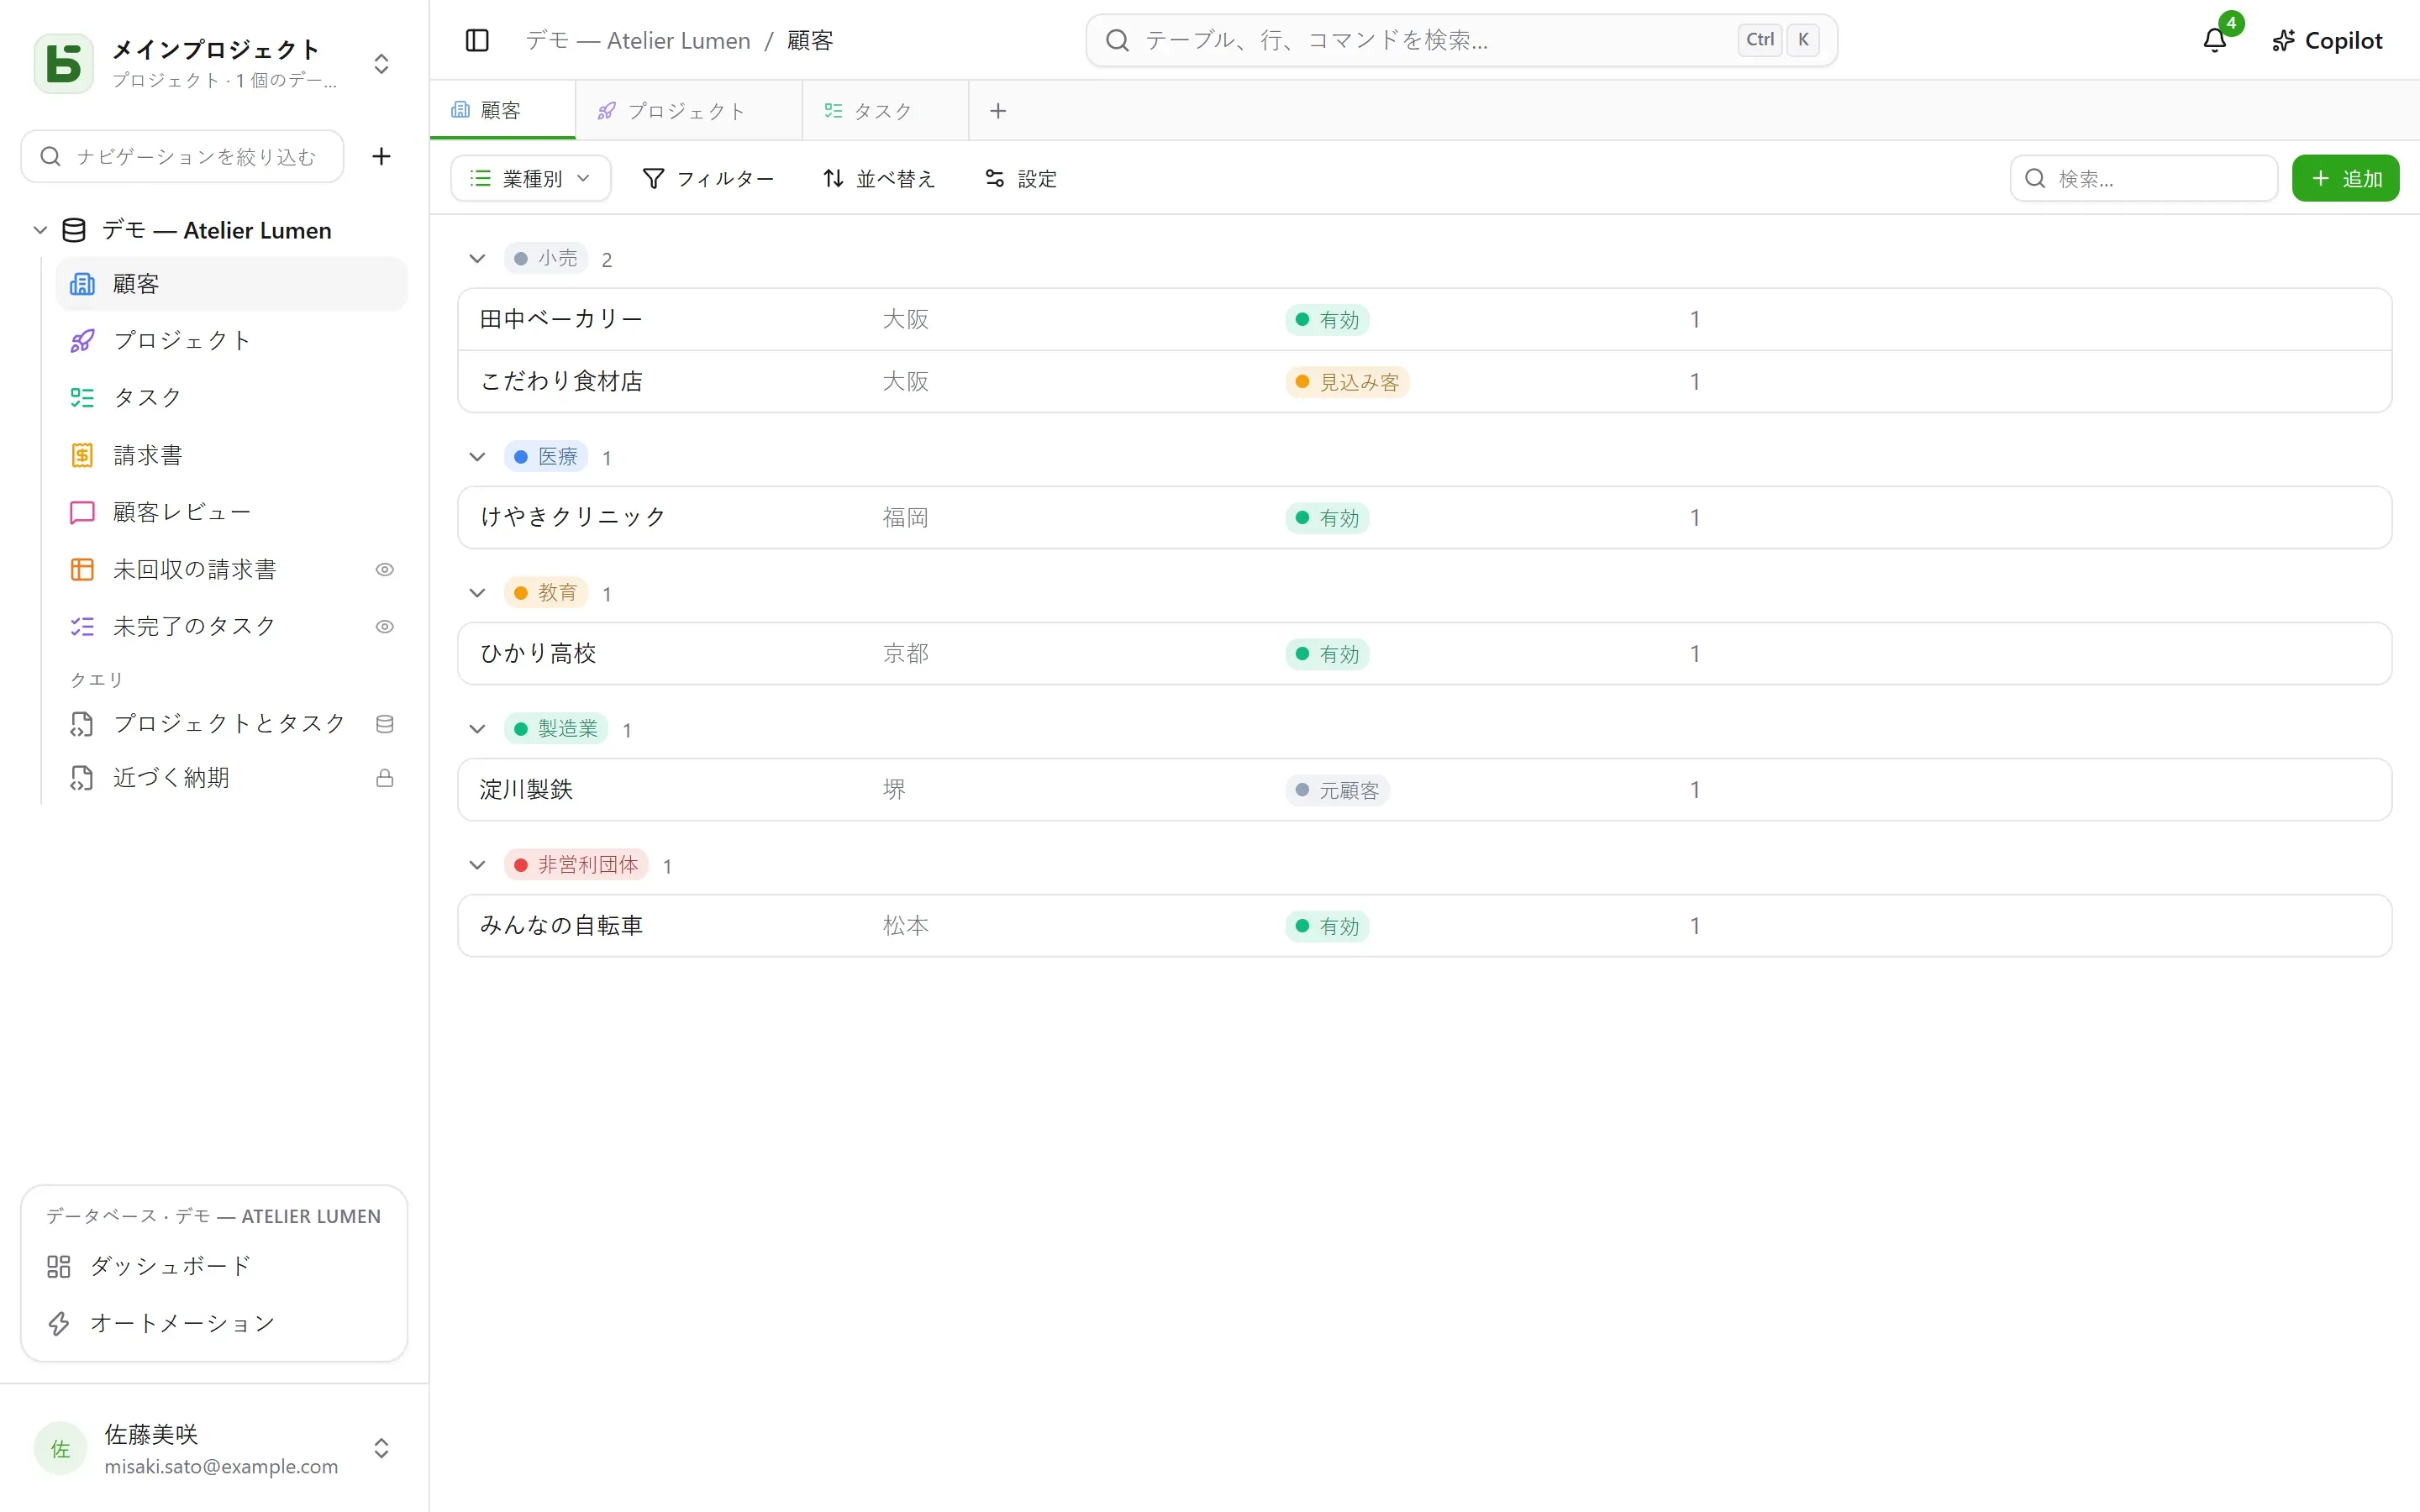Focus the global command search field
2420x1512 pixels.
tap(1461, 40)
